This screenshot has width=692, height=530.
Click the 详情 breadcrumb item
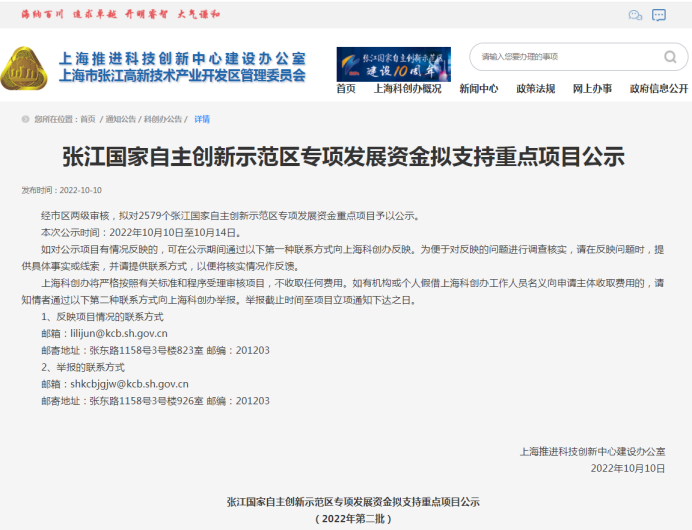(202, 119)
